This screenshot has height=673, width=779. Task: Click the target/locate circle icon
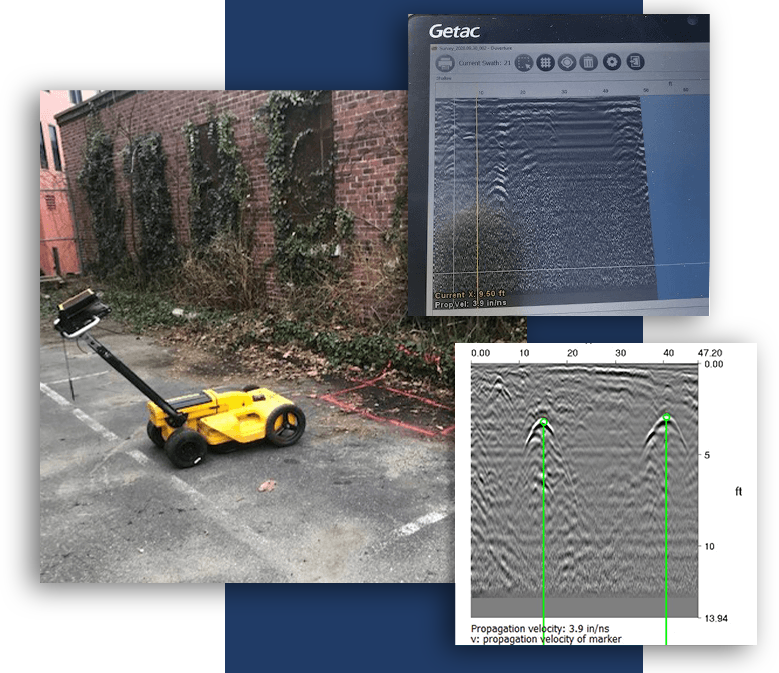tap(567, 63)
